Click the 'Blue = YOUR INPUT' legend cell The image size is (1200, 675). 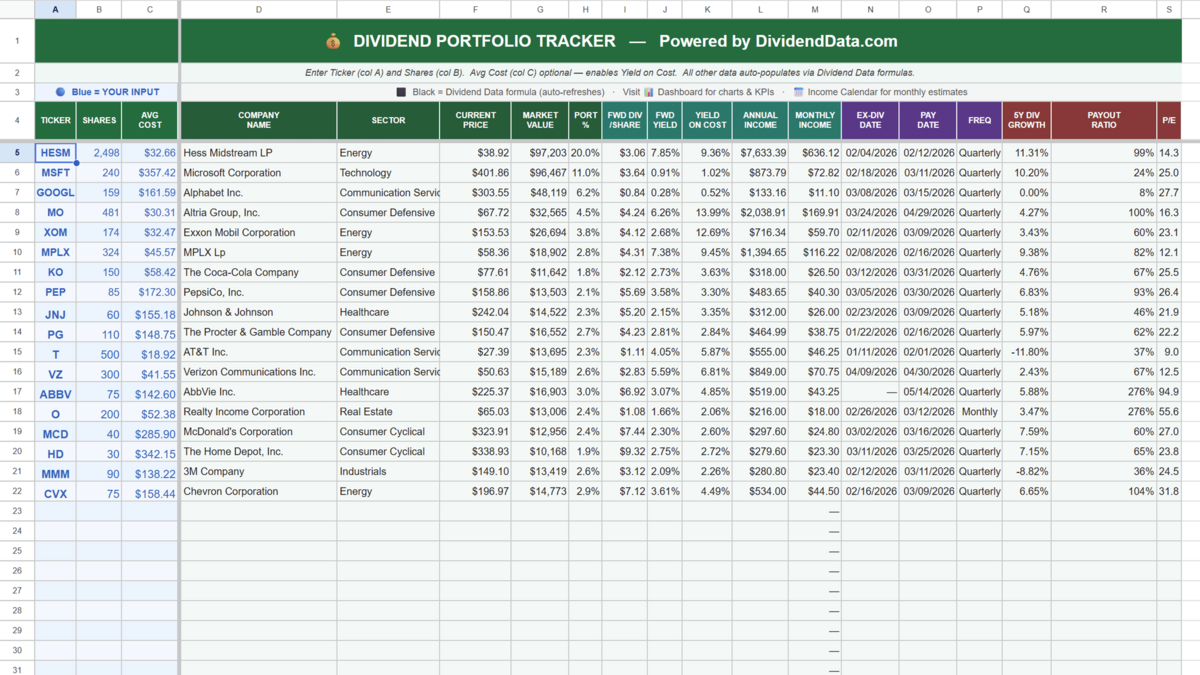[107, 92]
